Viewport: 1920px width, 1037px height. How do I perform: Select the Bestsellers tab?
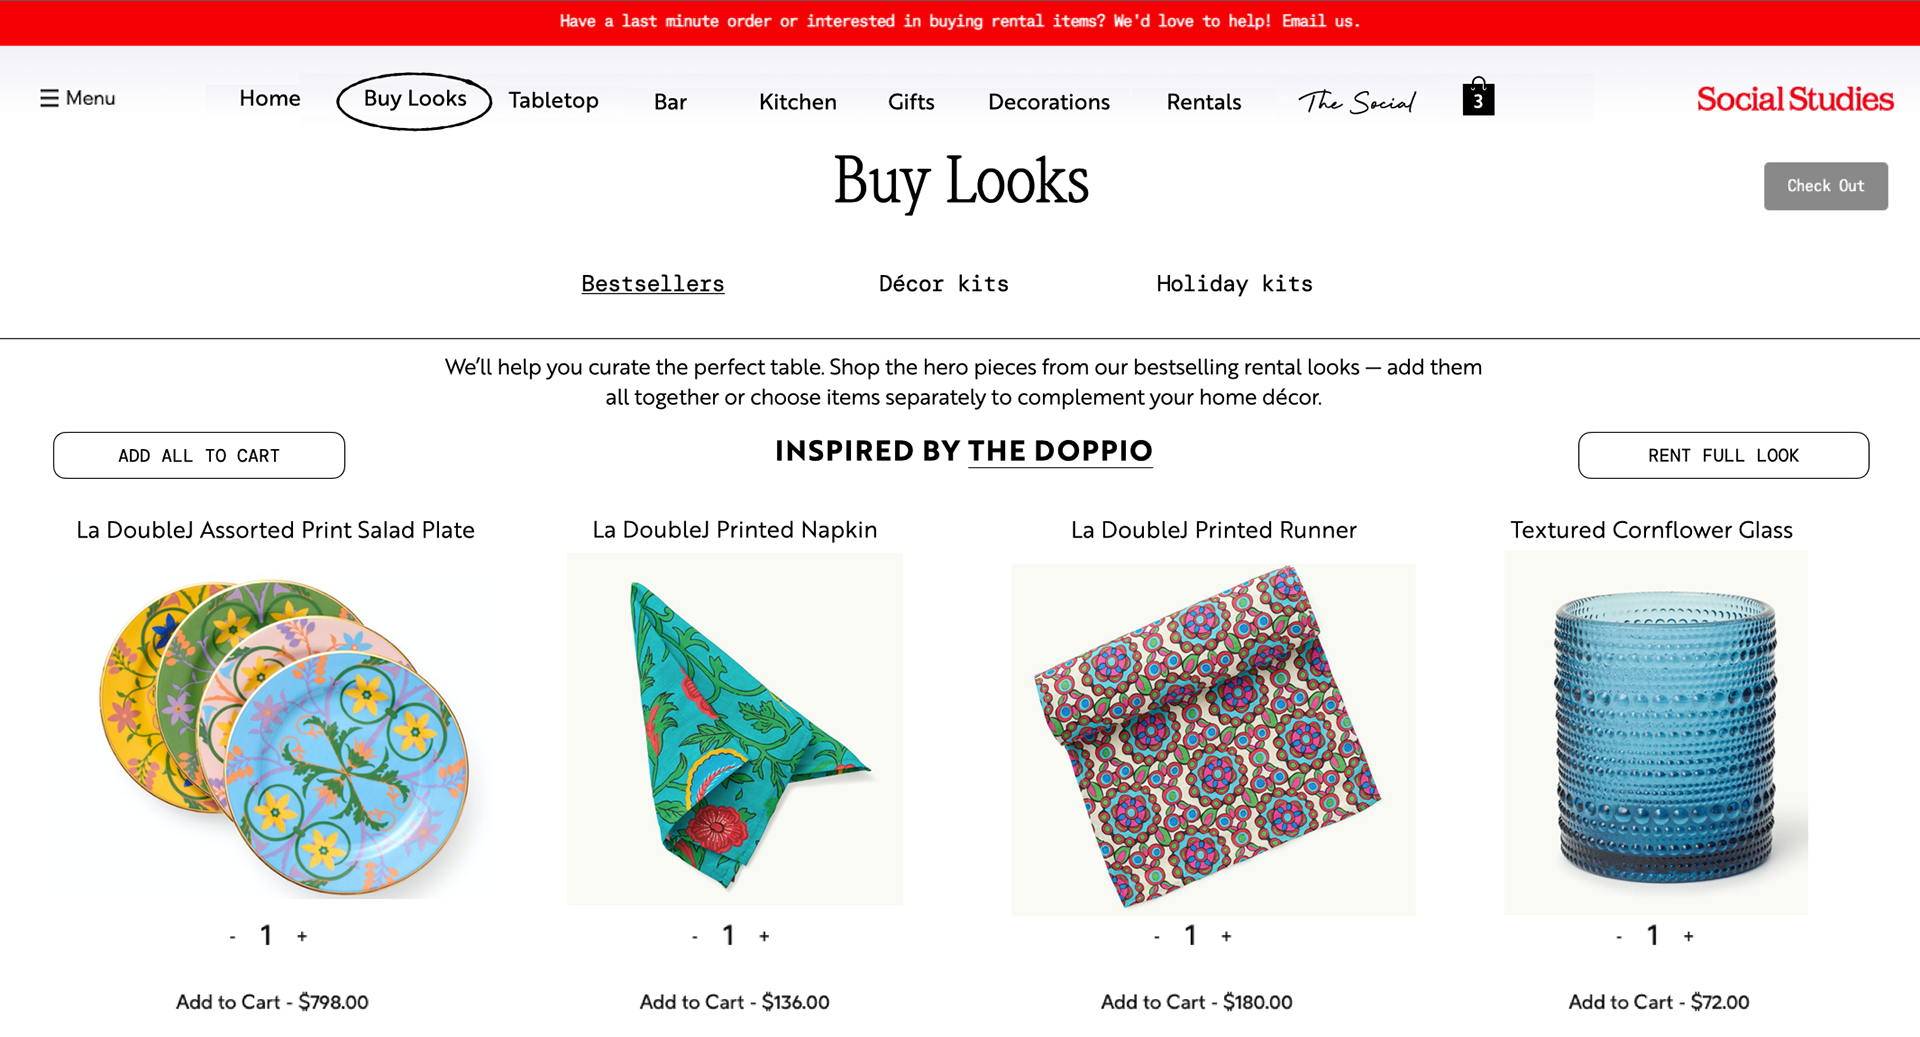(x=652, y=284)
